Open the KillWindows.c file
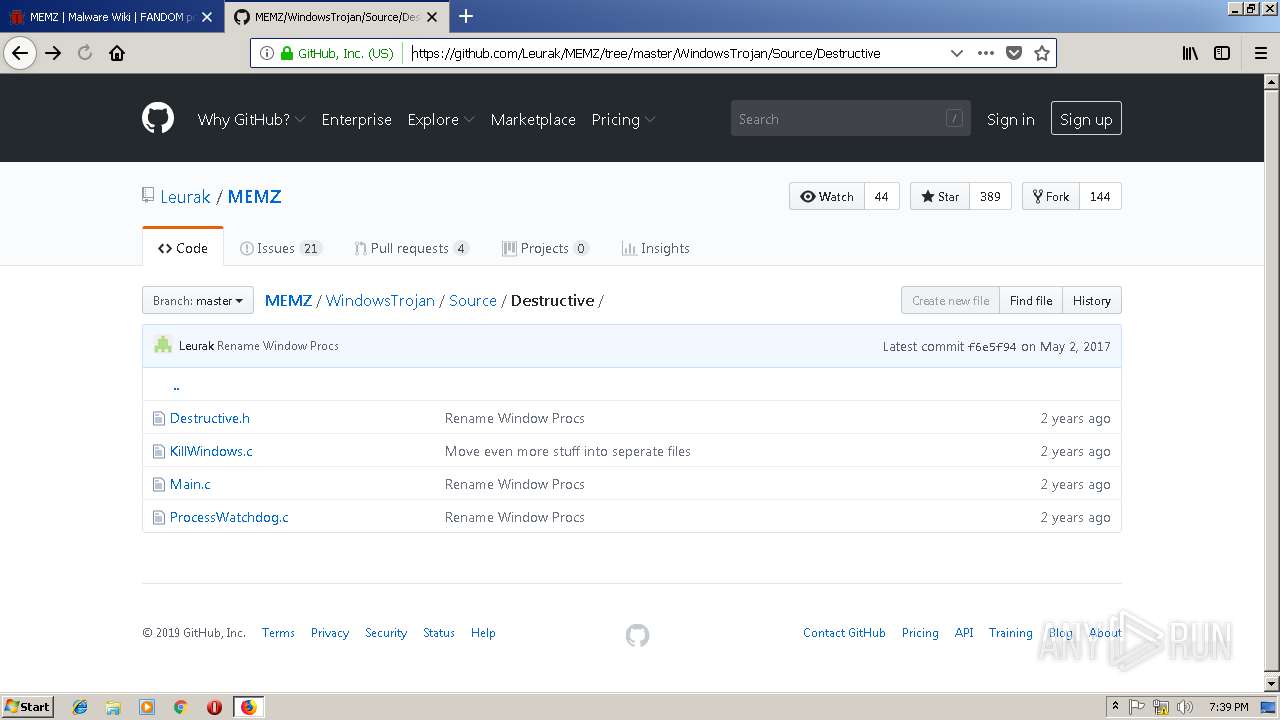Image resolution: width=1280 pixels, height=720 pixels. coord(211,451)
